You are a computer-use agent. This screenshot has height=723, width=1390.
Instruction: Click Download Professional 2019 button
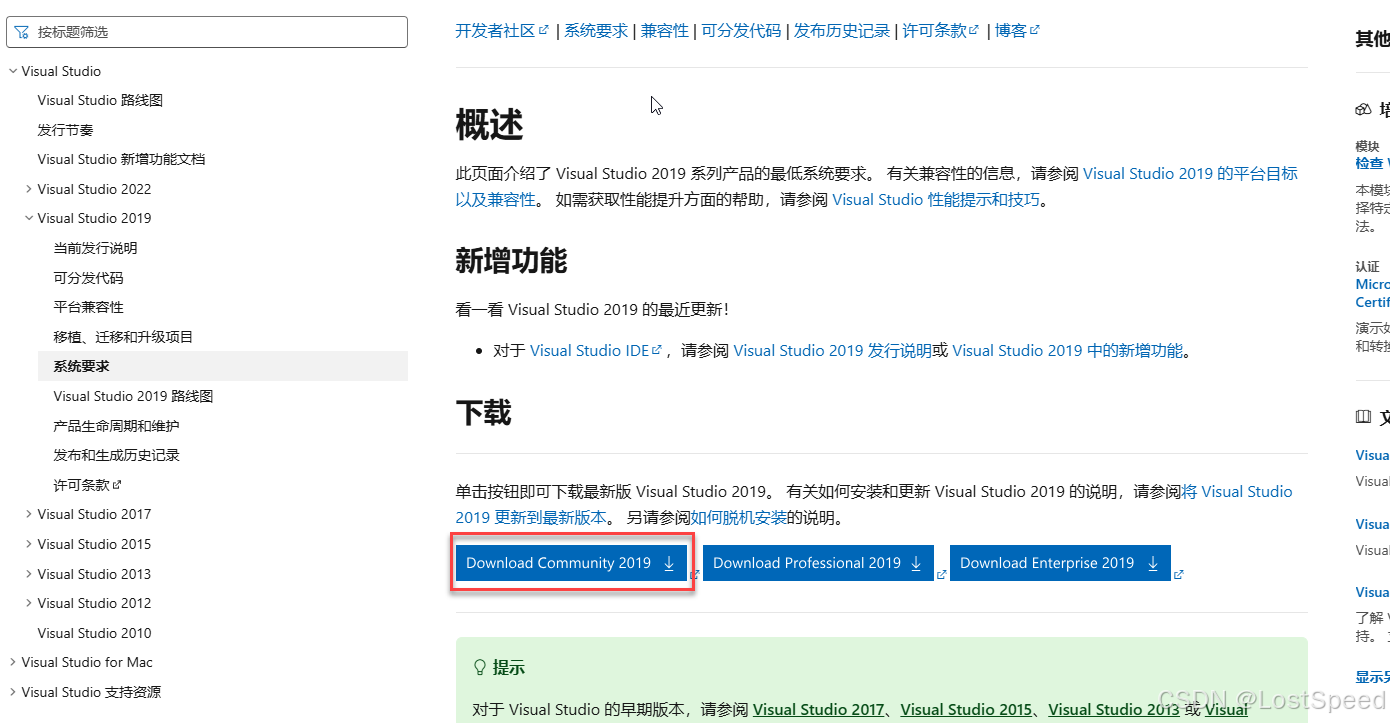point(818,563)
